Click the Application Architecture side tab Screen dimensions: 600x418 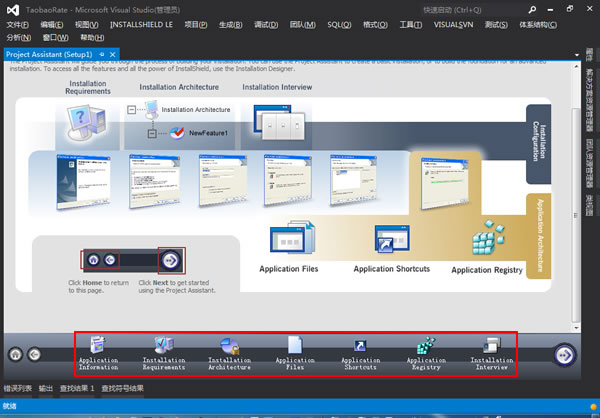539,236
